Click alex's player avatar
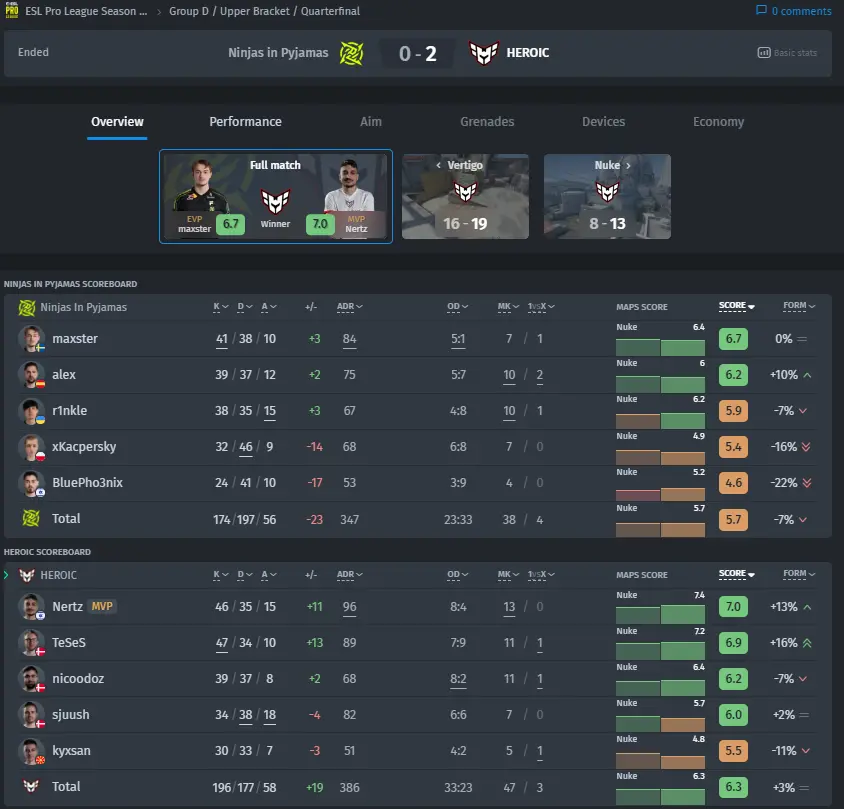844x809 pixels. (x=31, y=375)
